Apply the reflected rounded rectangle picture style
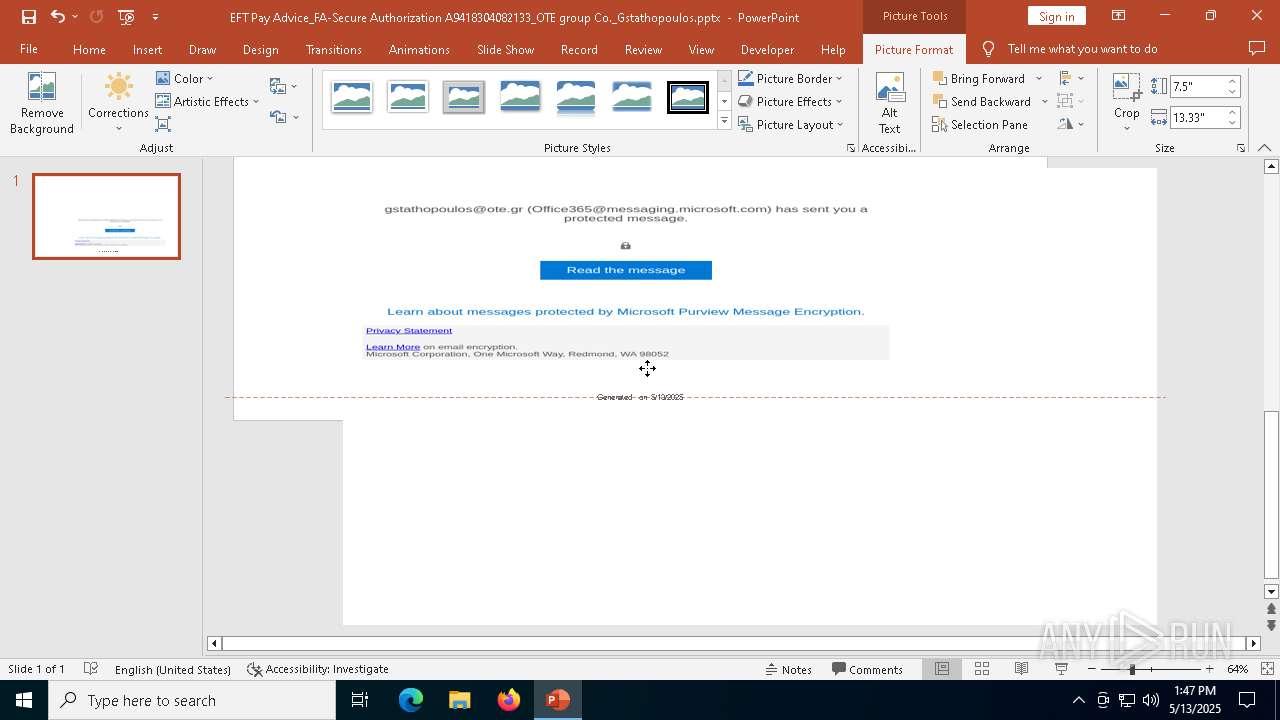This screenshot has height=720, width=1280. coord(575,97)
